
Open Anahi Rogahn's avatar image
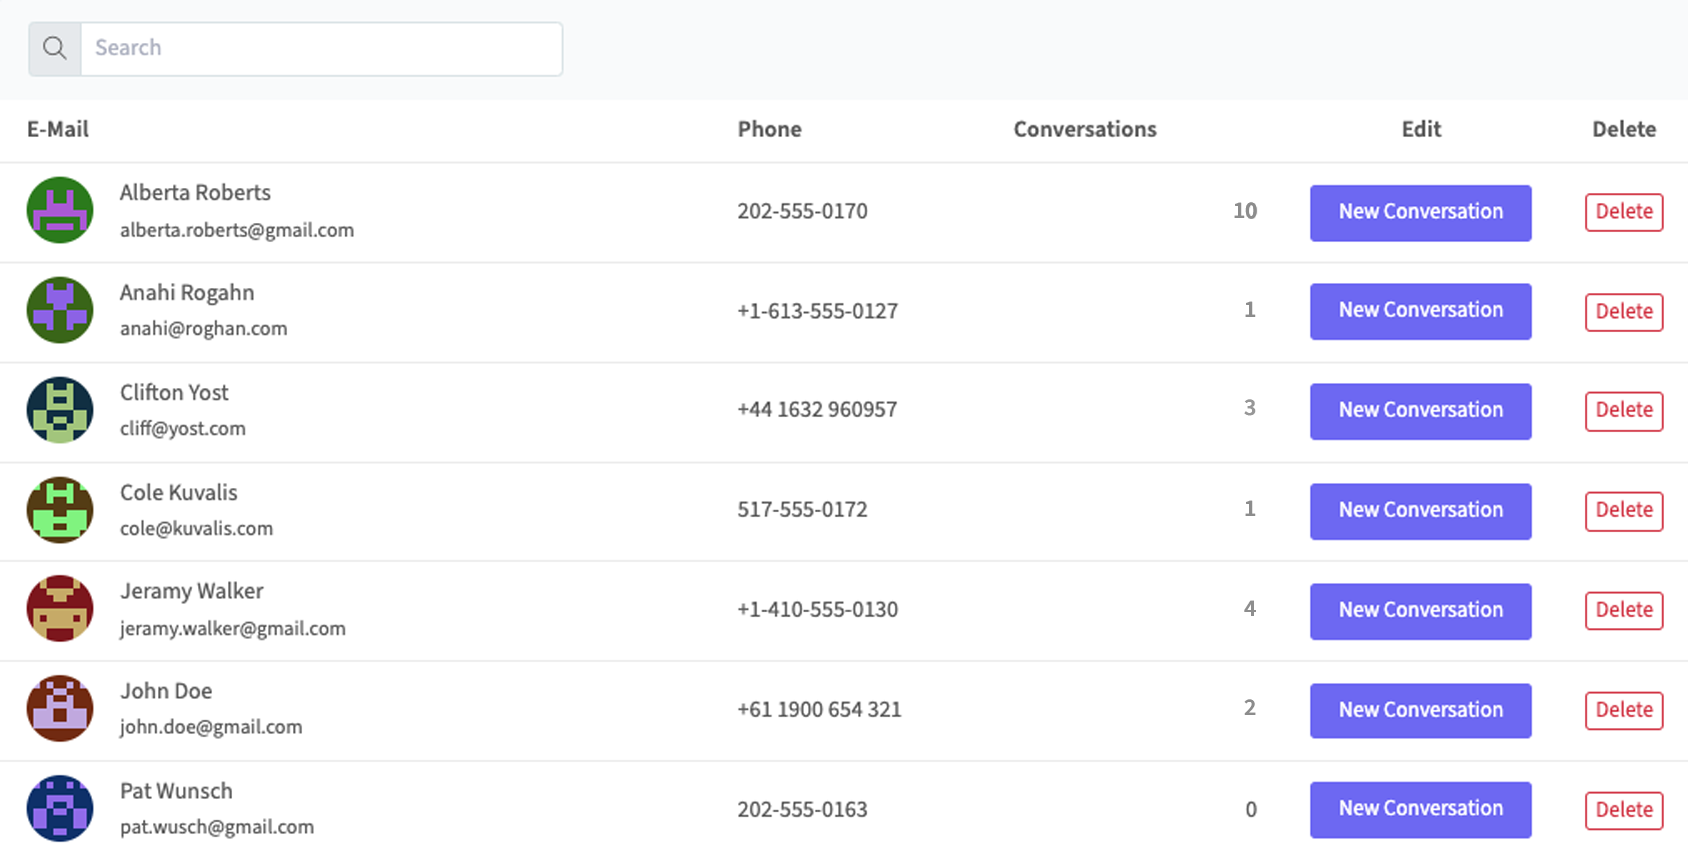coord(60,310)
